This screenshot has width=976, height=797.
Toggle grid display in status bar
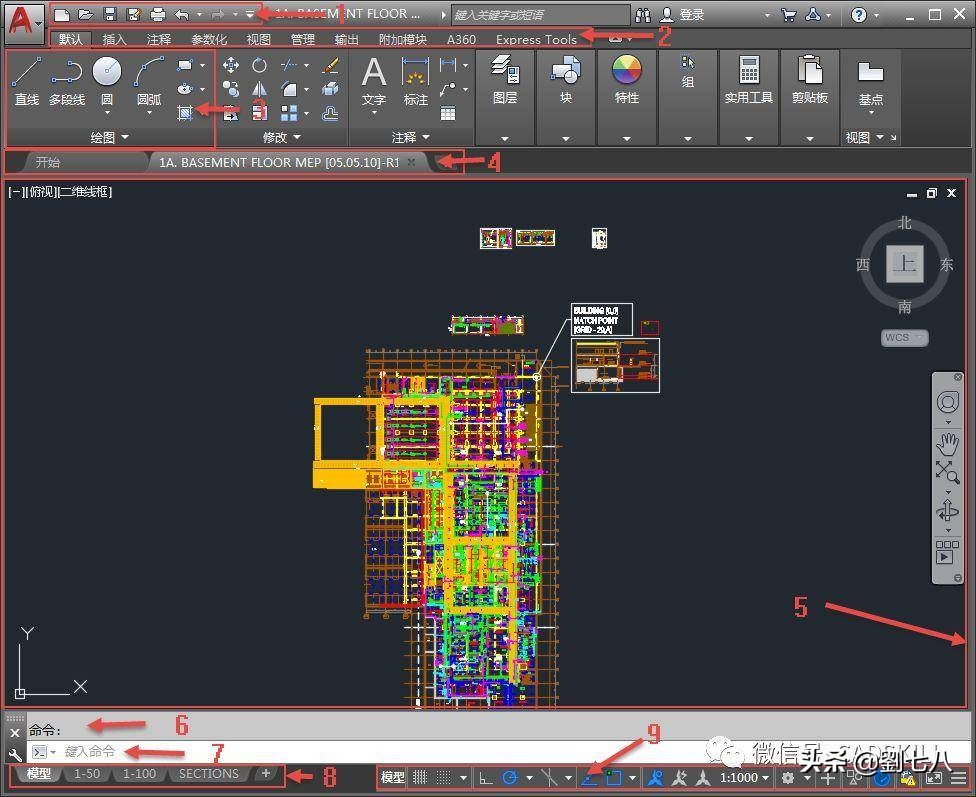(x=421, y=777)
